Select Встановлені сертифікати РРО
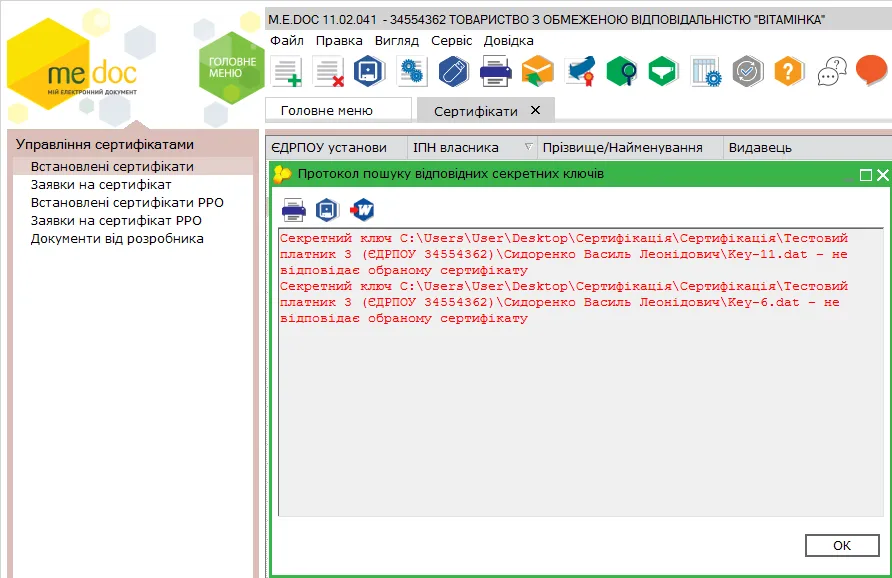892x578 pixels. tap(133, 203)
